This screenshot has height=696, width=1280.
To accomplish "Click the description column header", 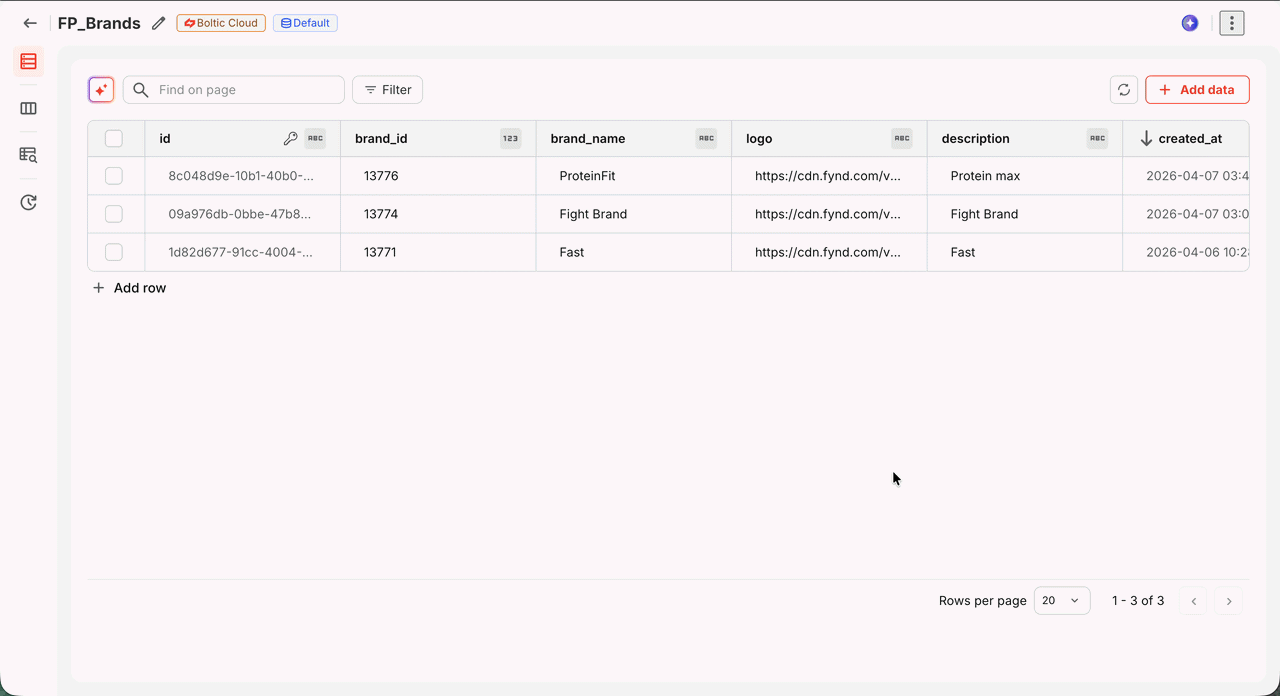I will pyautogui.click(x=1025, y=139).
